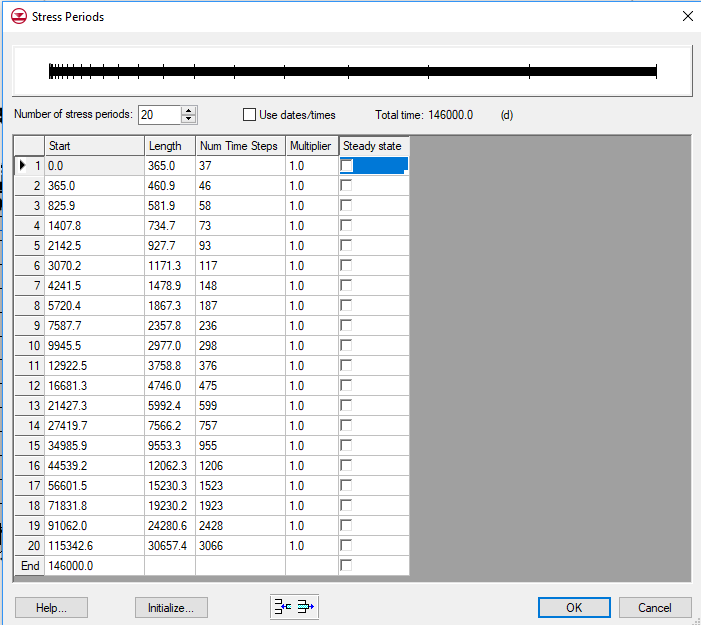The image size is (701, 625).
Task: Toggle Steady state for stress period 8
Action: [x=346, y=305]
